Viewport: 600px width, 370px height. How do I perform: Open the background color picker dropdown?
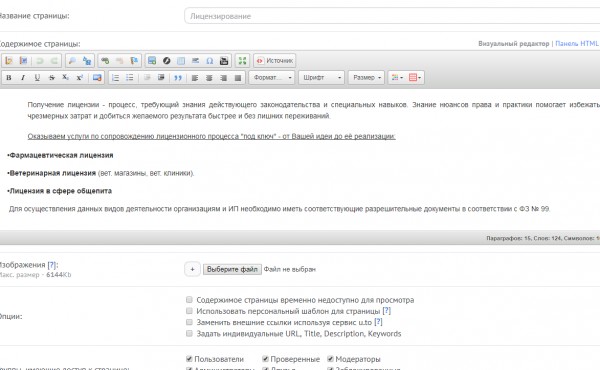[x=415, y=78]
